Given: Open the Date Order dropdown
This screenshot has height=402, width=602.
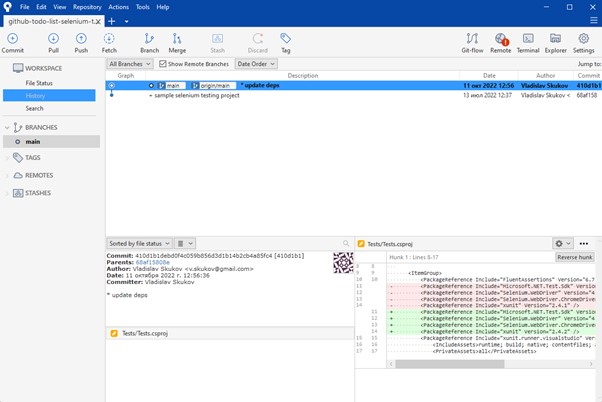Looking at the screenshot, I should pos(256,64).
